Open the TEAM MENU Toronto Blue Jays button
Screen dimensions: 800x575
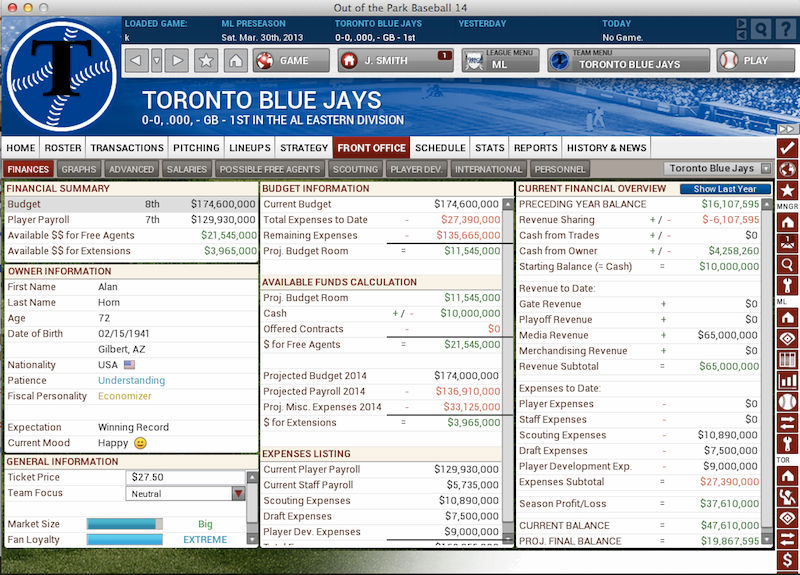click(629, 60)
